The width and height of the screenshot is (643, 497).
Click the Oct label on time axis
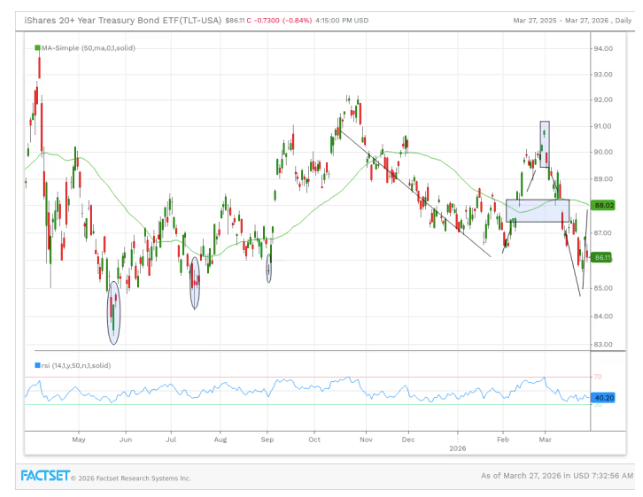(314, 440)
